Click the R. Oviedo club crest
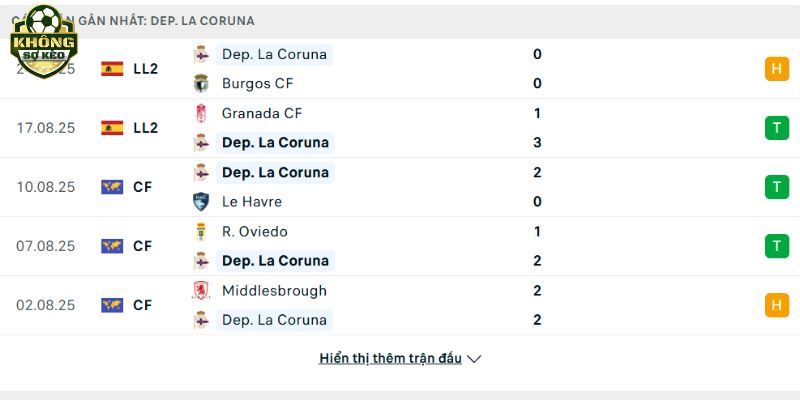 tap(201, 232)
